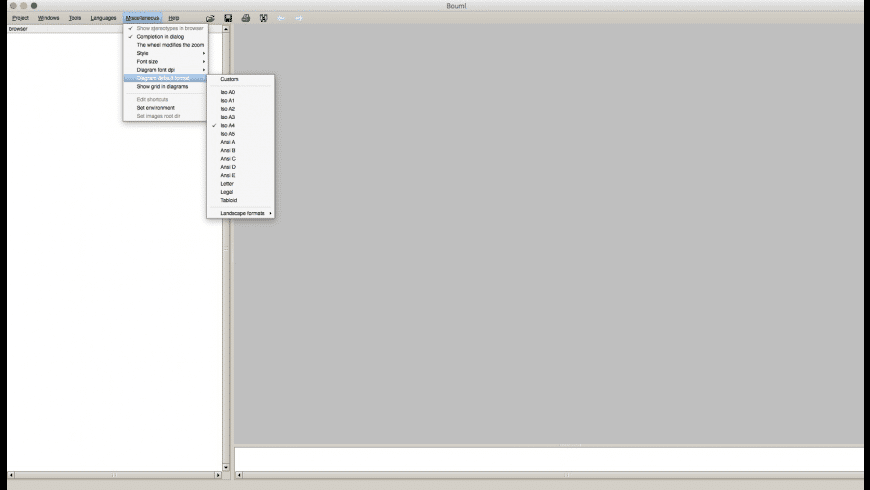
Task: Click the Edit shortcuts entry
Action: coord(165,99)
